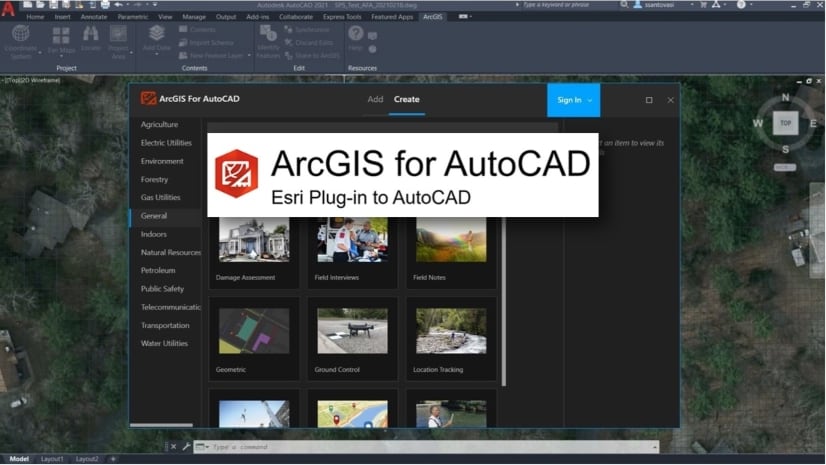Click the Locate binoculars icon
The width and height of the screenshot is (826, 465).
91,34
